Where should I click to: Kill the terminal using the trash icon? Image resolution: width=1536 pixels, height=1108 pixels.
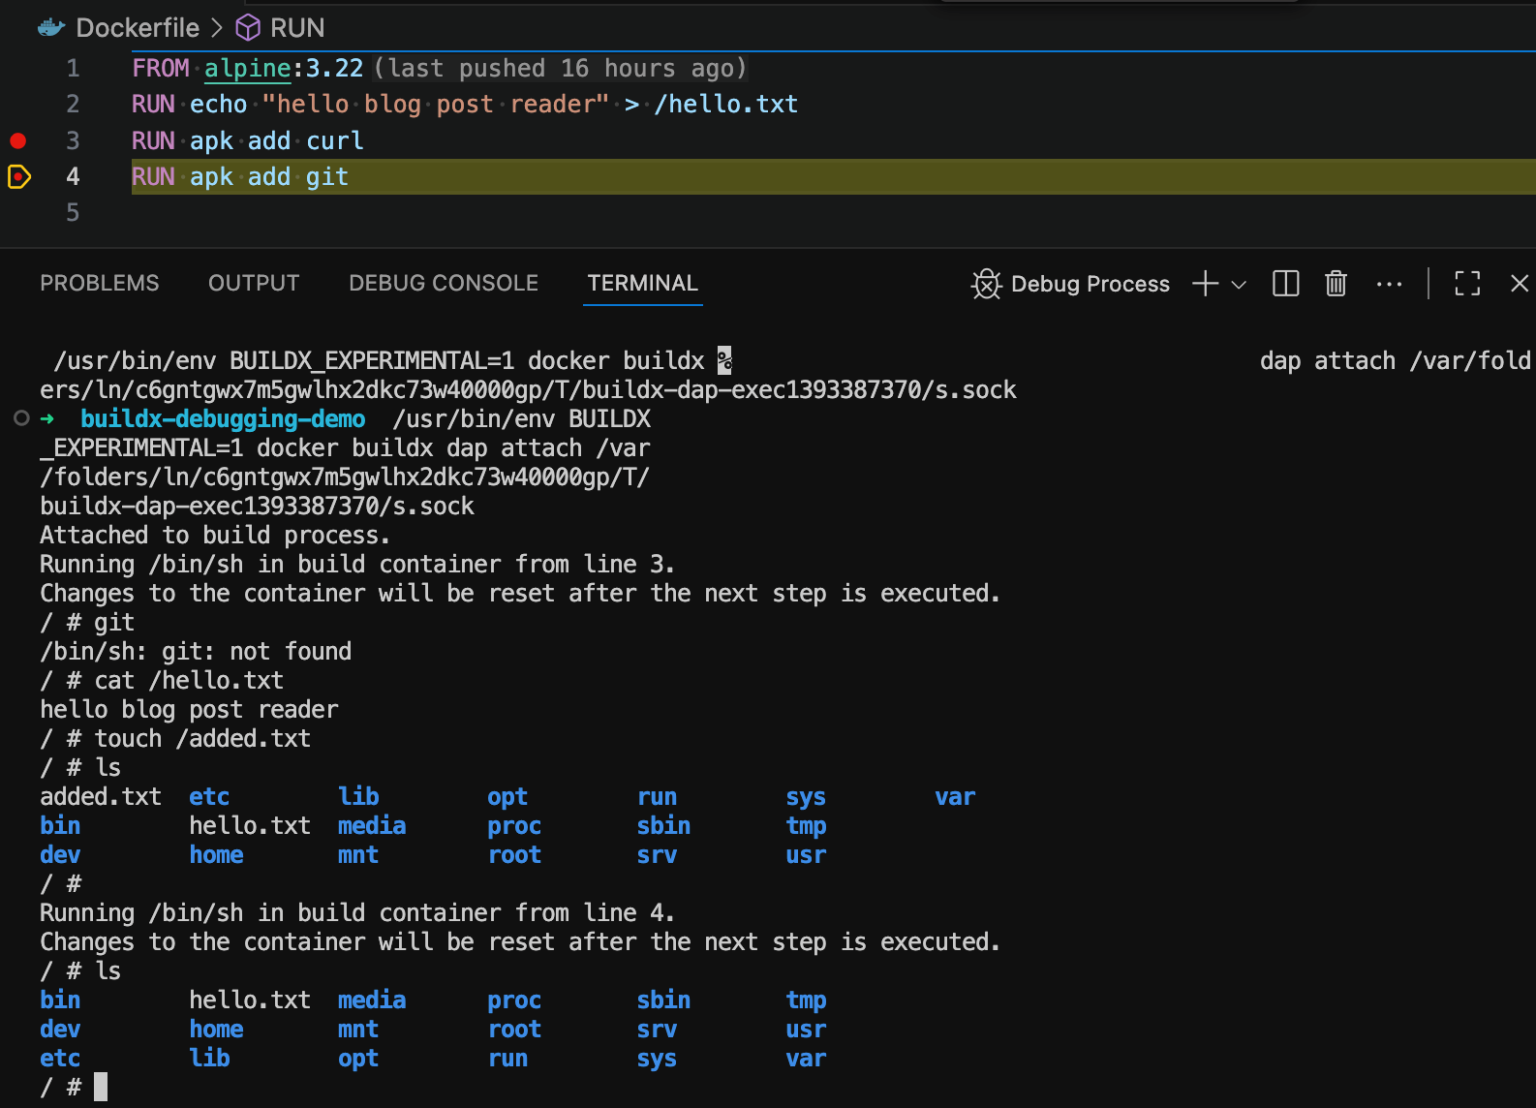[1336, 284]
